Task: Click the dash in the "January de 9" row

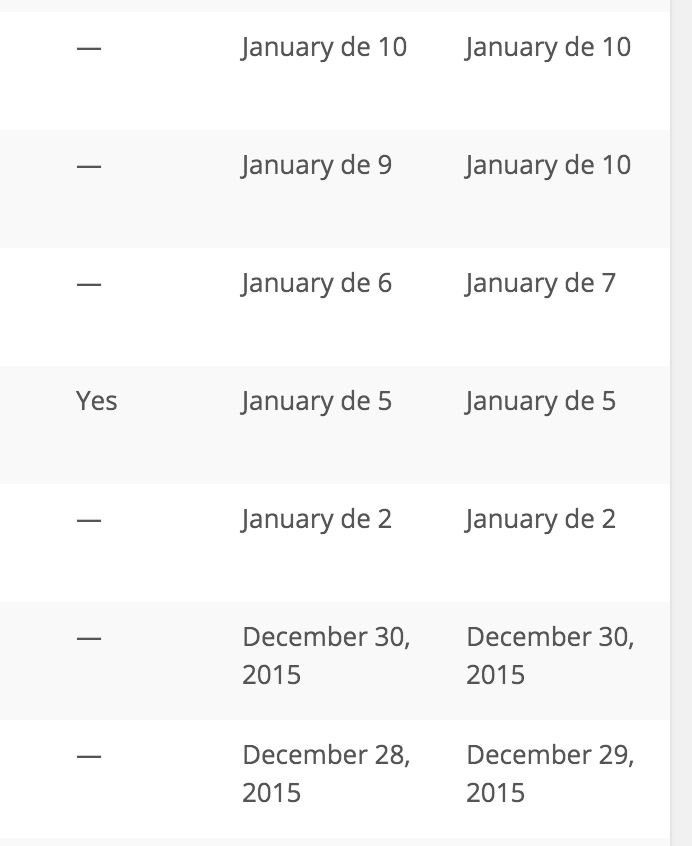Action: (89, 166)
